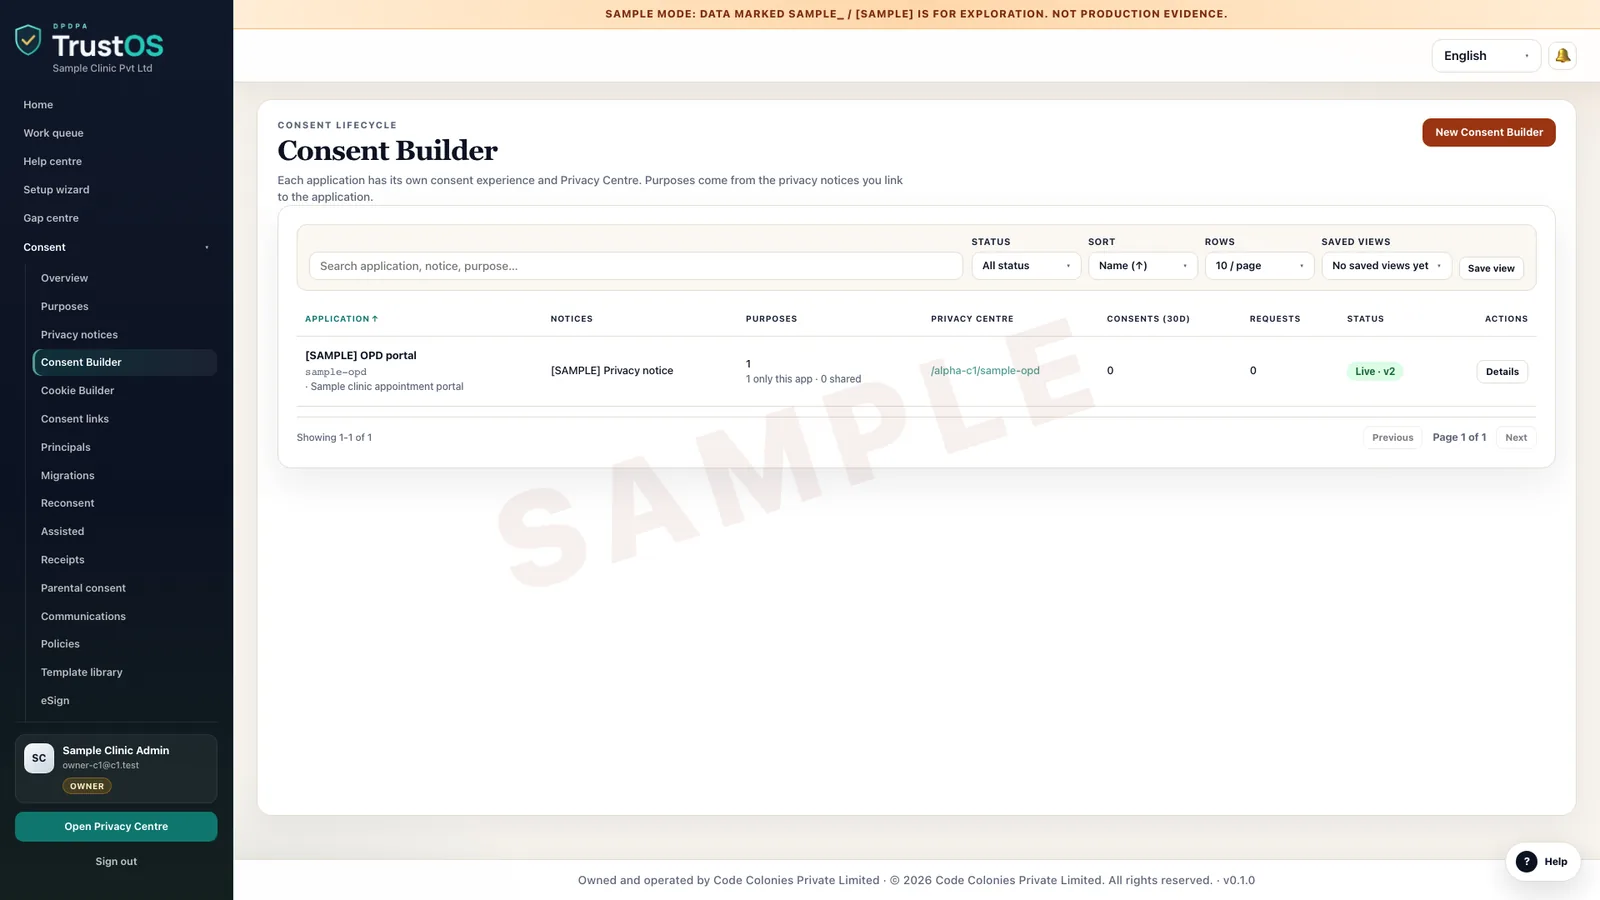Click the SC avatar badge
Screen dimensions: 1600x900
39,758
